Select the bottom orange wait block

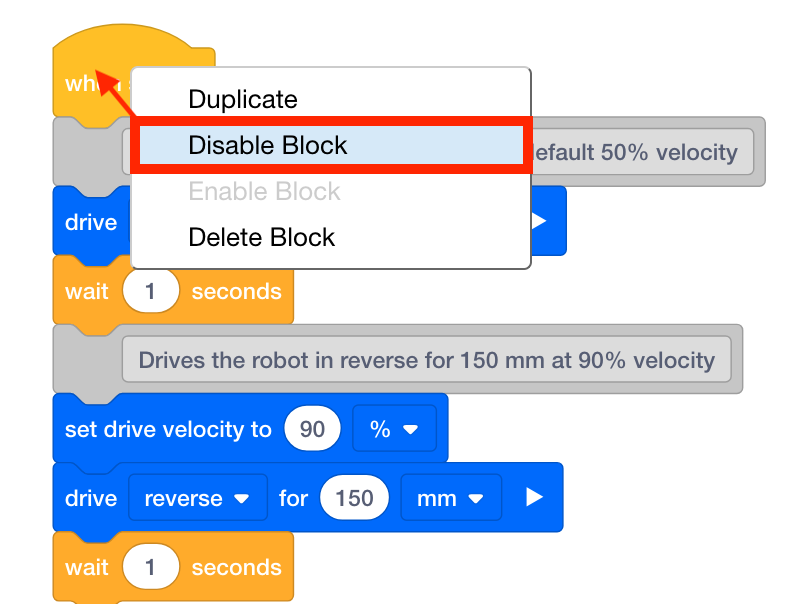[x=88, y=567]
